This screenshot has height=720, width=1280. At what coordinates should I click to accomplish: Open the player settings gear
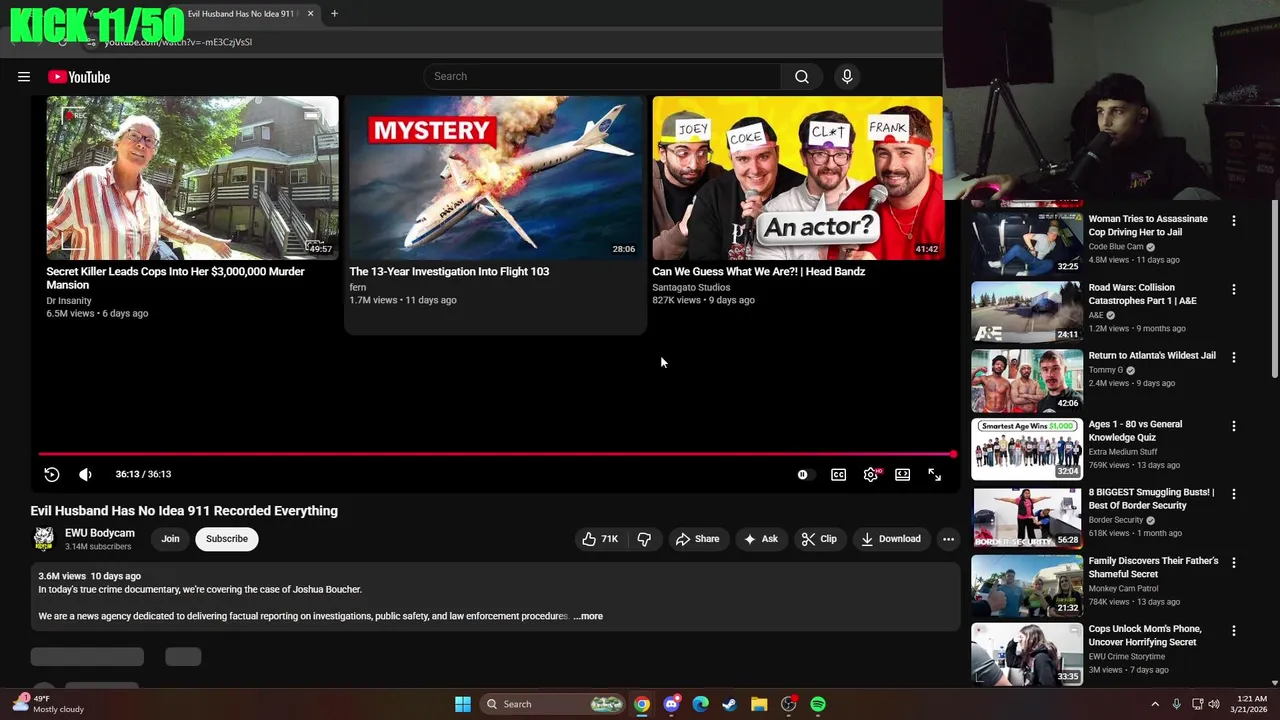pos(871,475)
